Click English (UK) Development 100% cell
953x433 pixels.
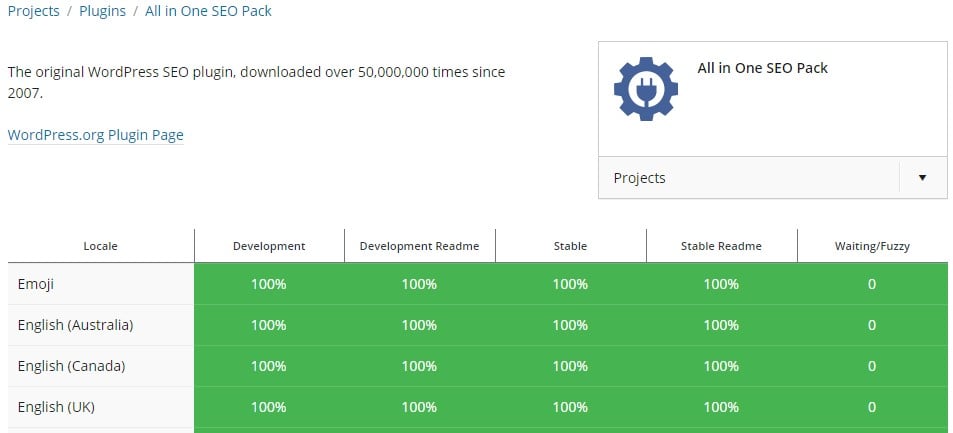click(269, 407)
